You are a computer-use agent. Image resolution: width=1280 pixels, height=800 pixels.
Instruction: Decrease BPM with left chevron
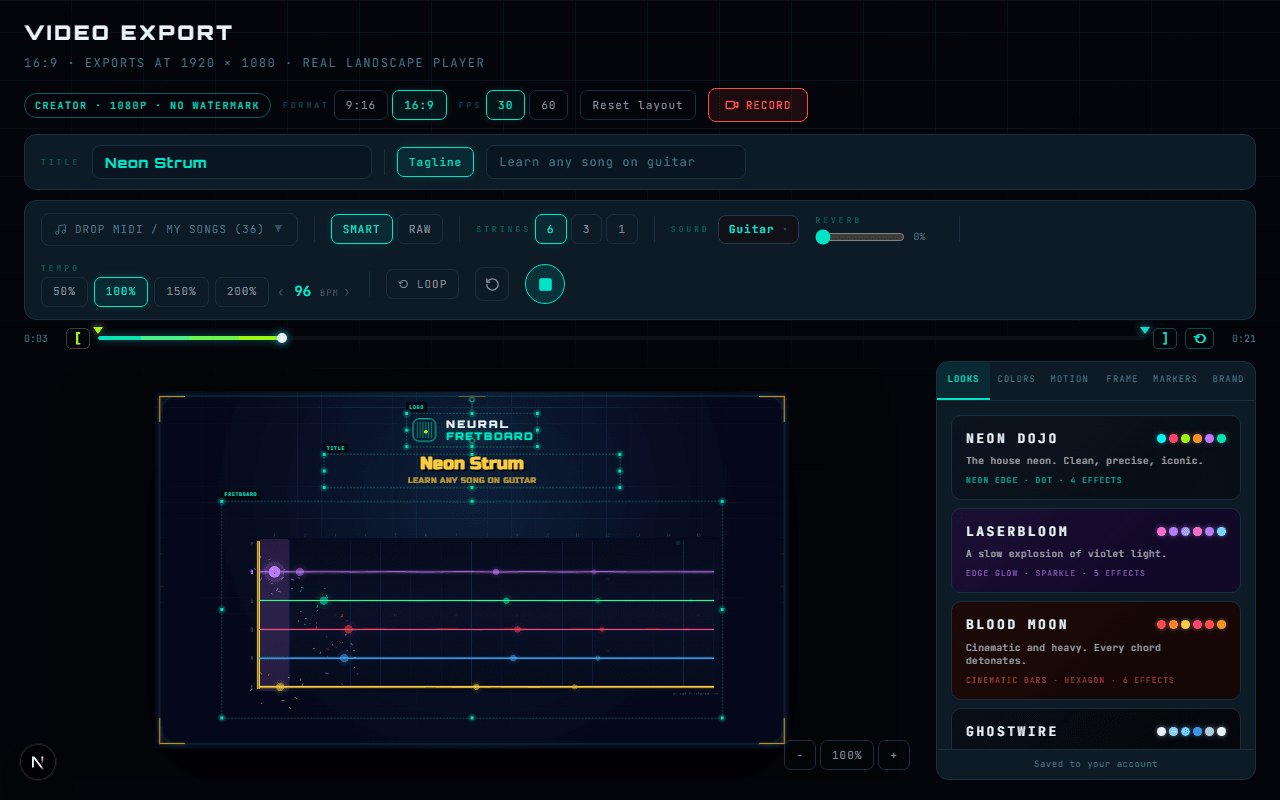(281, 292)
